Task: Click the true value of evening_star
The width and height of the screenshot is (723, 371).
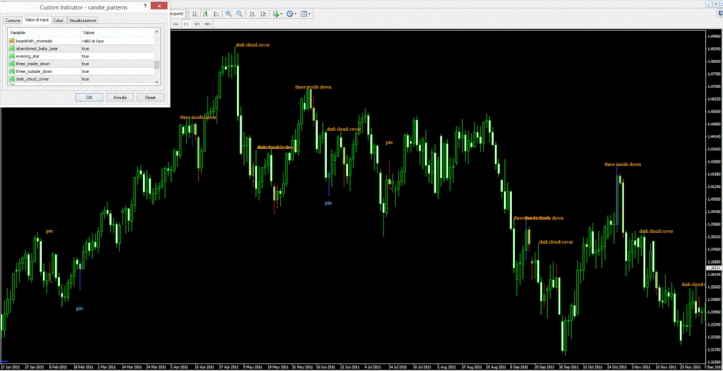Action: (x=117, y=56)
